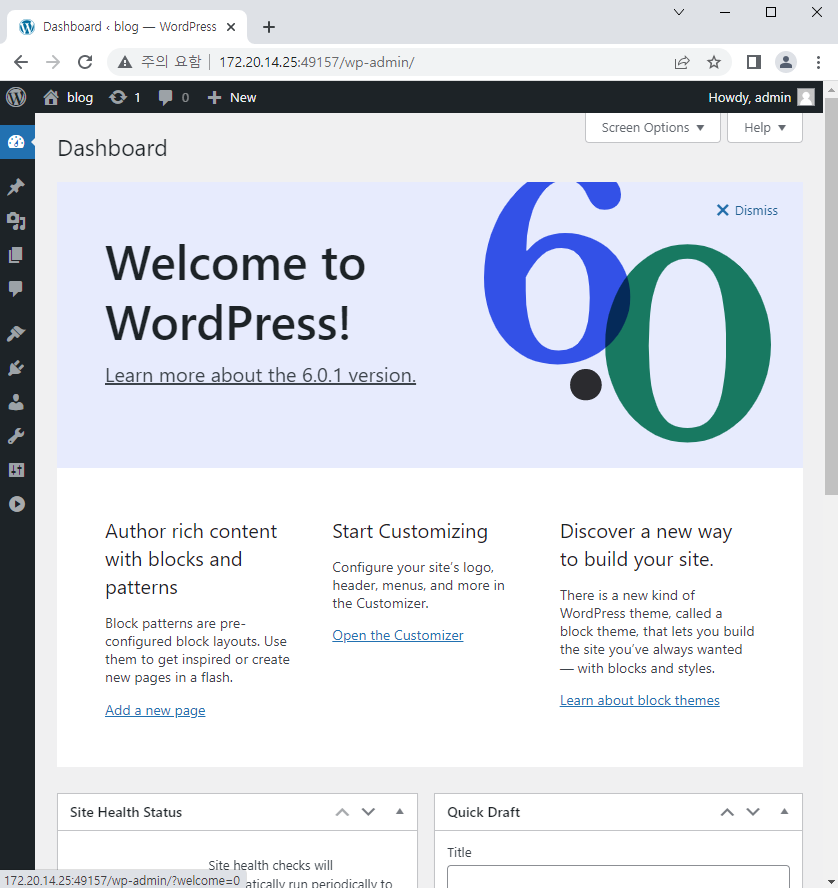The width and height of the screenshot is (838, 888).
Task: Move Site Health Status widget down
Action: coord(368,812)
